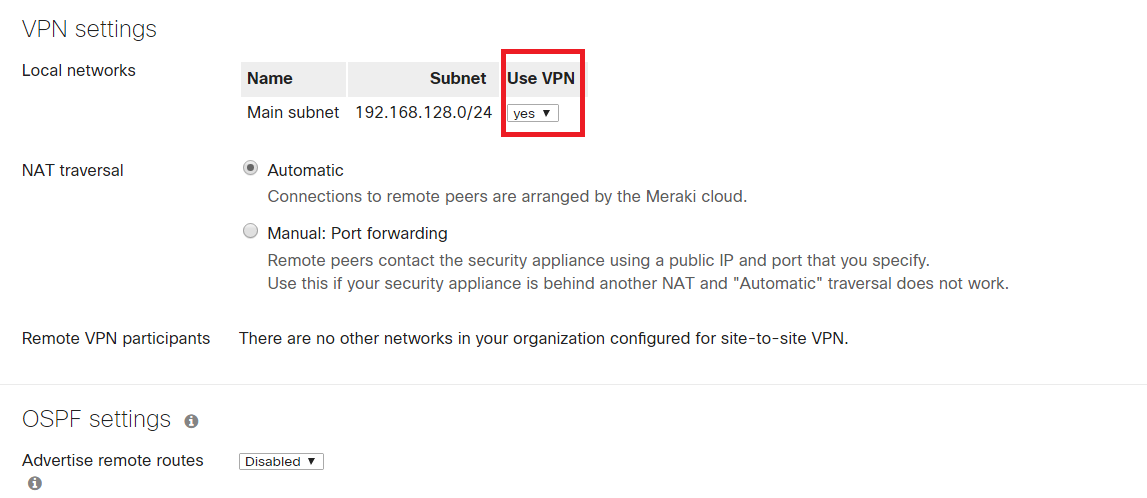Click the Subnet column header
The image size is (1147, 498).
point(458,78)
